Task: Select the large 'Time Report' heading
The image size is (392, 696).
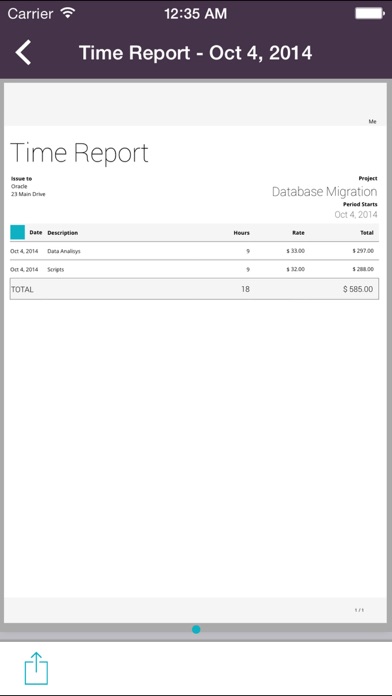Action: [79, 153]
